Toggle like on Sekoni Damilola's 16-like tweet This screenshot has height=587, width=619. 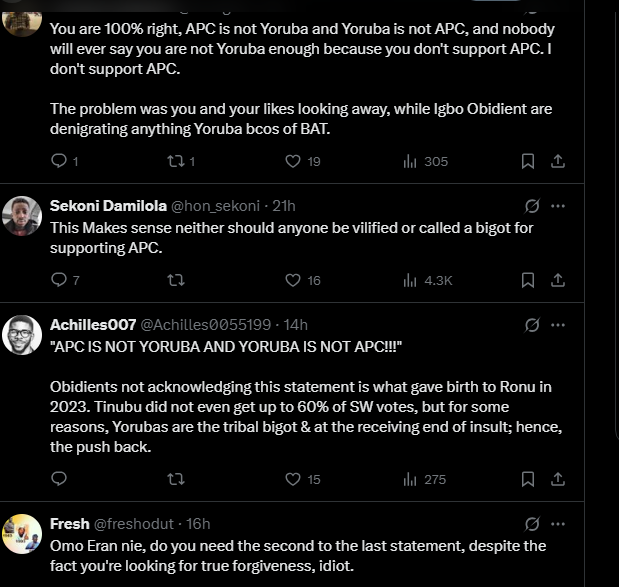point(302,280)
